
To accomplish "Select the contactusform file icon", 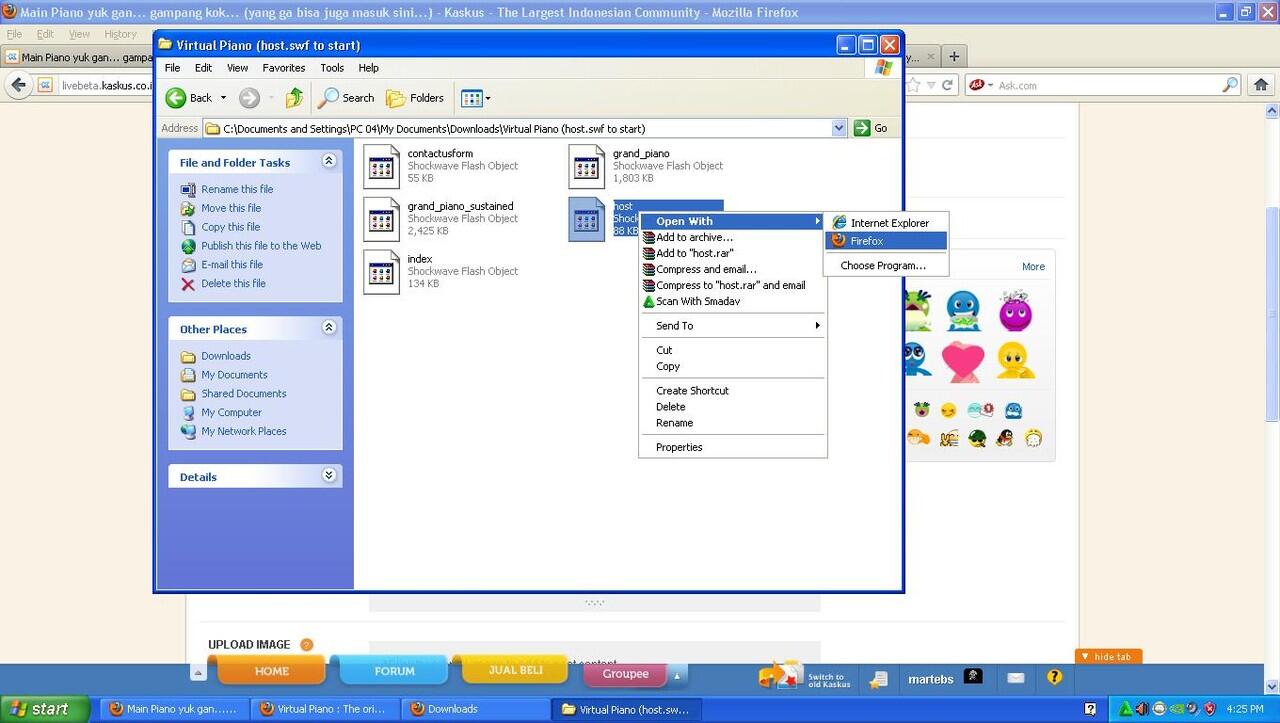I will 381,166.
